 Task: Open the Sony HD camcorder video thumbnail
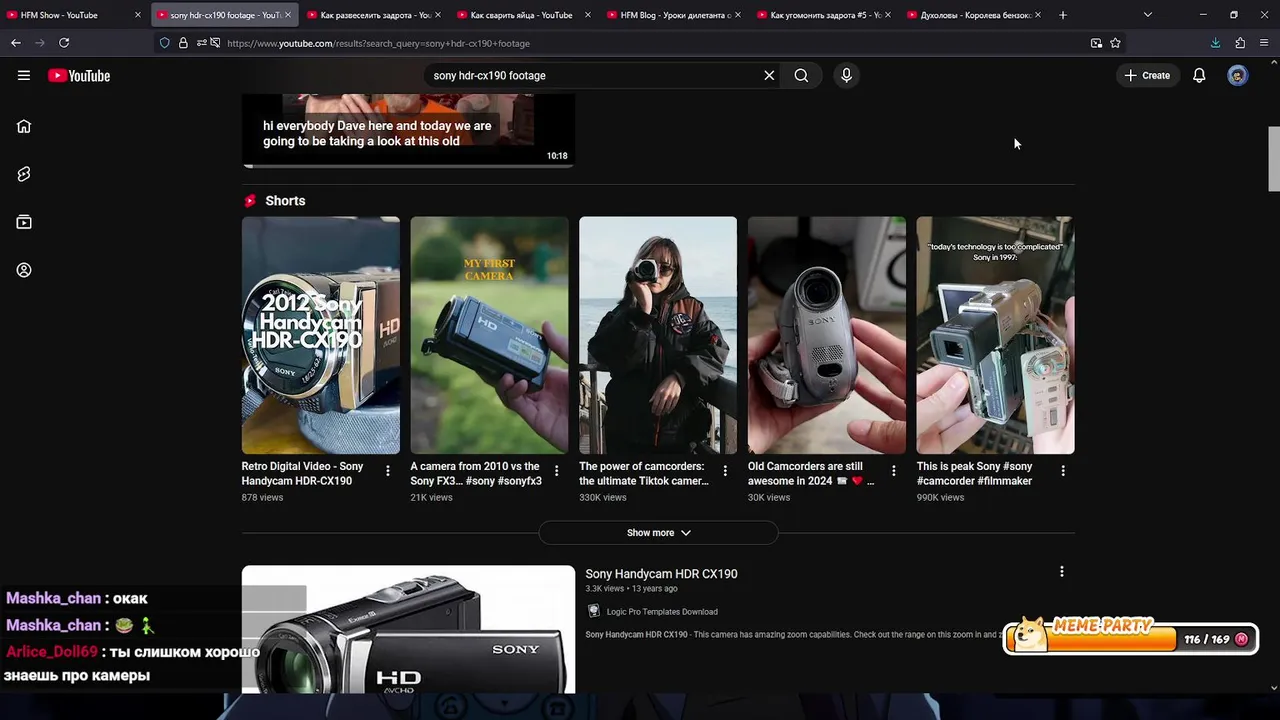(408, 630)
